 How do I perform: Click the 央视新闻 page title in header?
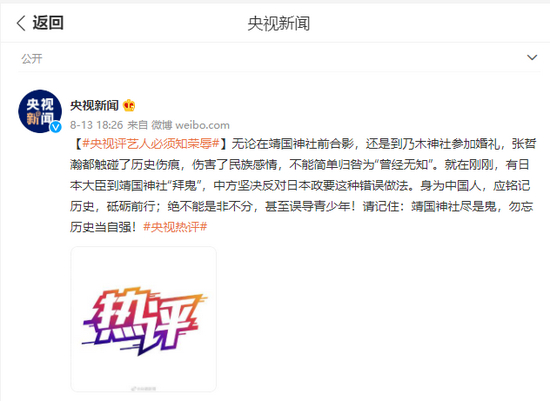point(279,24)
